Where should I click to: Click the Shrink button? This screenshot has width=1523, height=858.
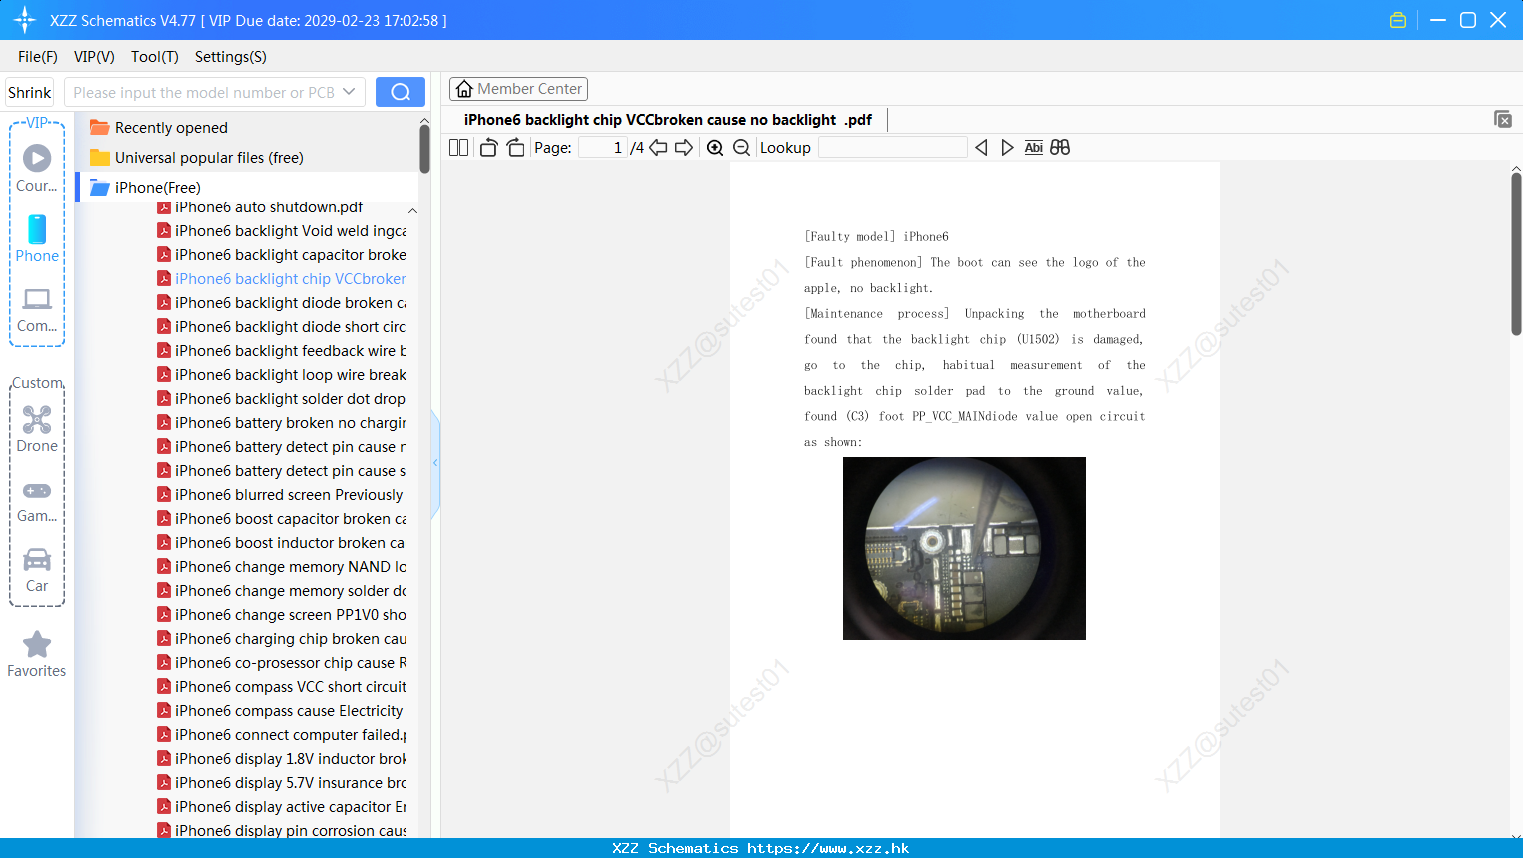coord(29,92)
